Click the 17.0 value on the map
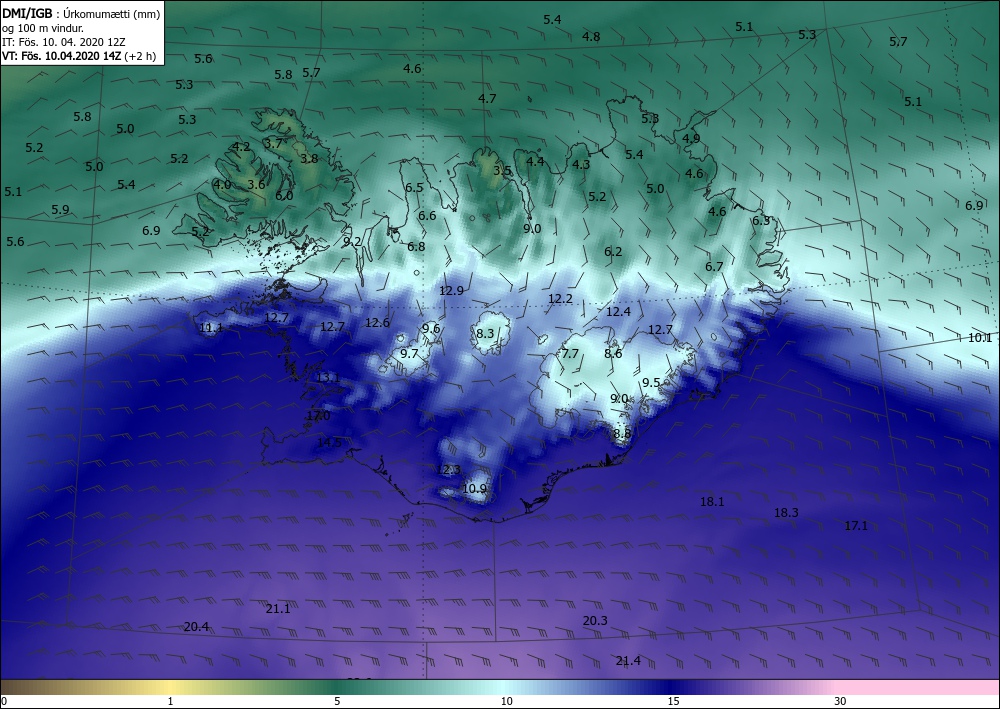1000x709 pixels. point(319,416)
